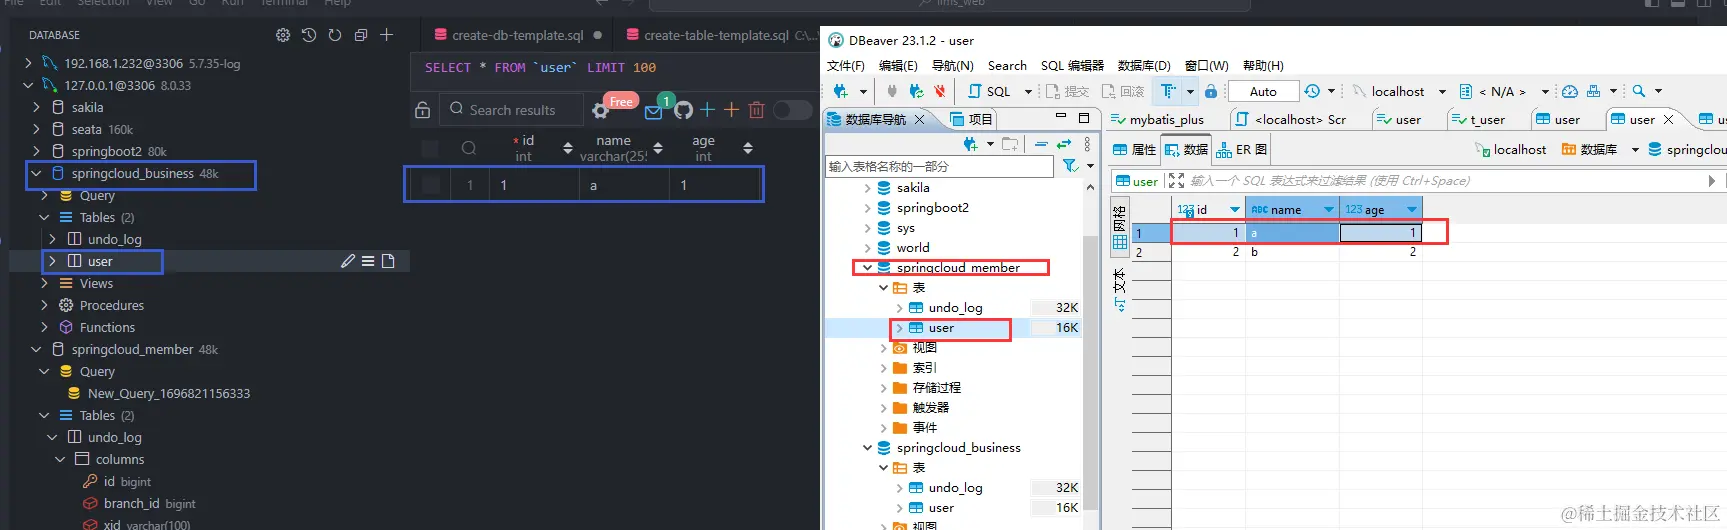Image resolution: width=1727 pixels, height=530 pixels.
Task: Expand the sakila database in VS Code tree
Action: coord(37,107)
